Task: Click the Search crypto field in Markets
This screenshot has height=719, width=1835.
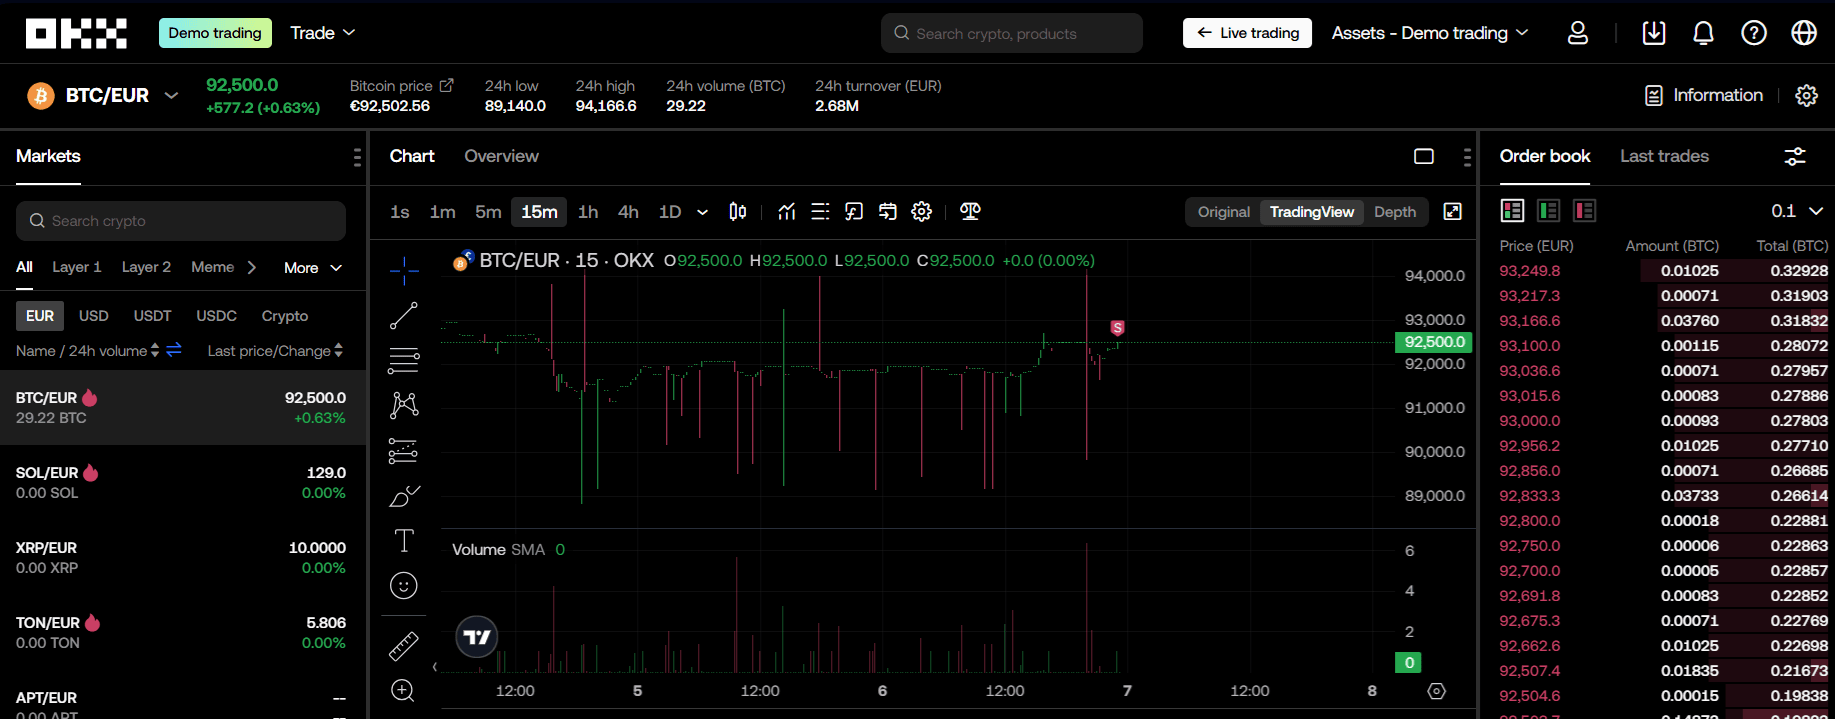Action: (181, 221)
